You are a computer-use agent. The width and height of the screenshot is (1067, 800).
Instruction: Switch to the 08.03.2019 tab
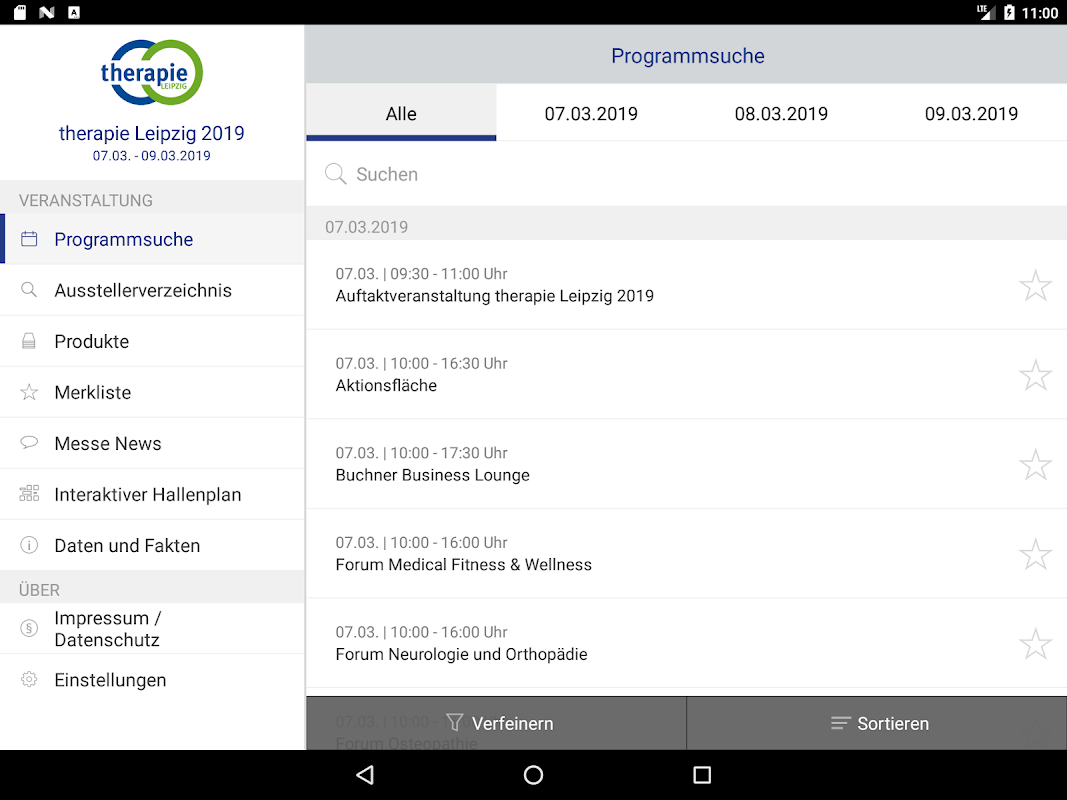click(x=781, y=113)
